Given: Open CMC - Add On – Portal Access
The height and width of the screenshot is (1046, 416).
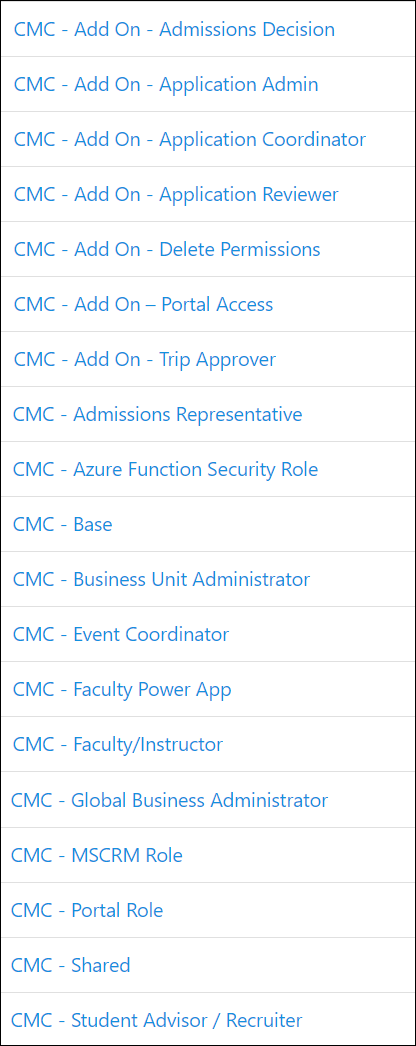Looking at the screenshot, I should (x=143, y=304).
